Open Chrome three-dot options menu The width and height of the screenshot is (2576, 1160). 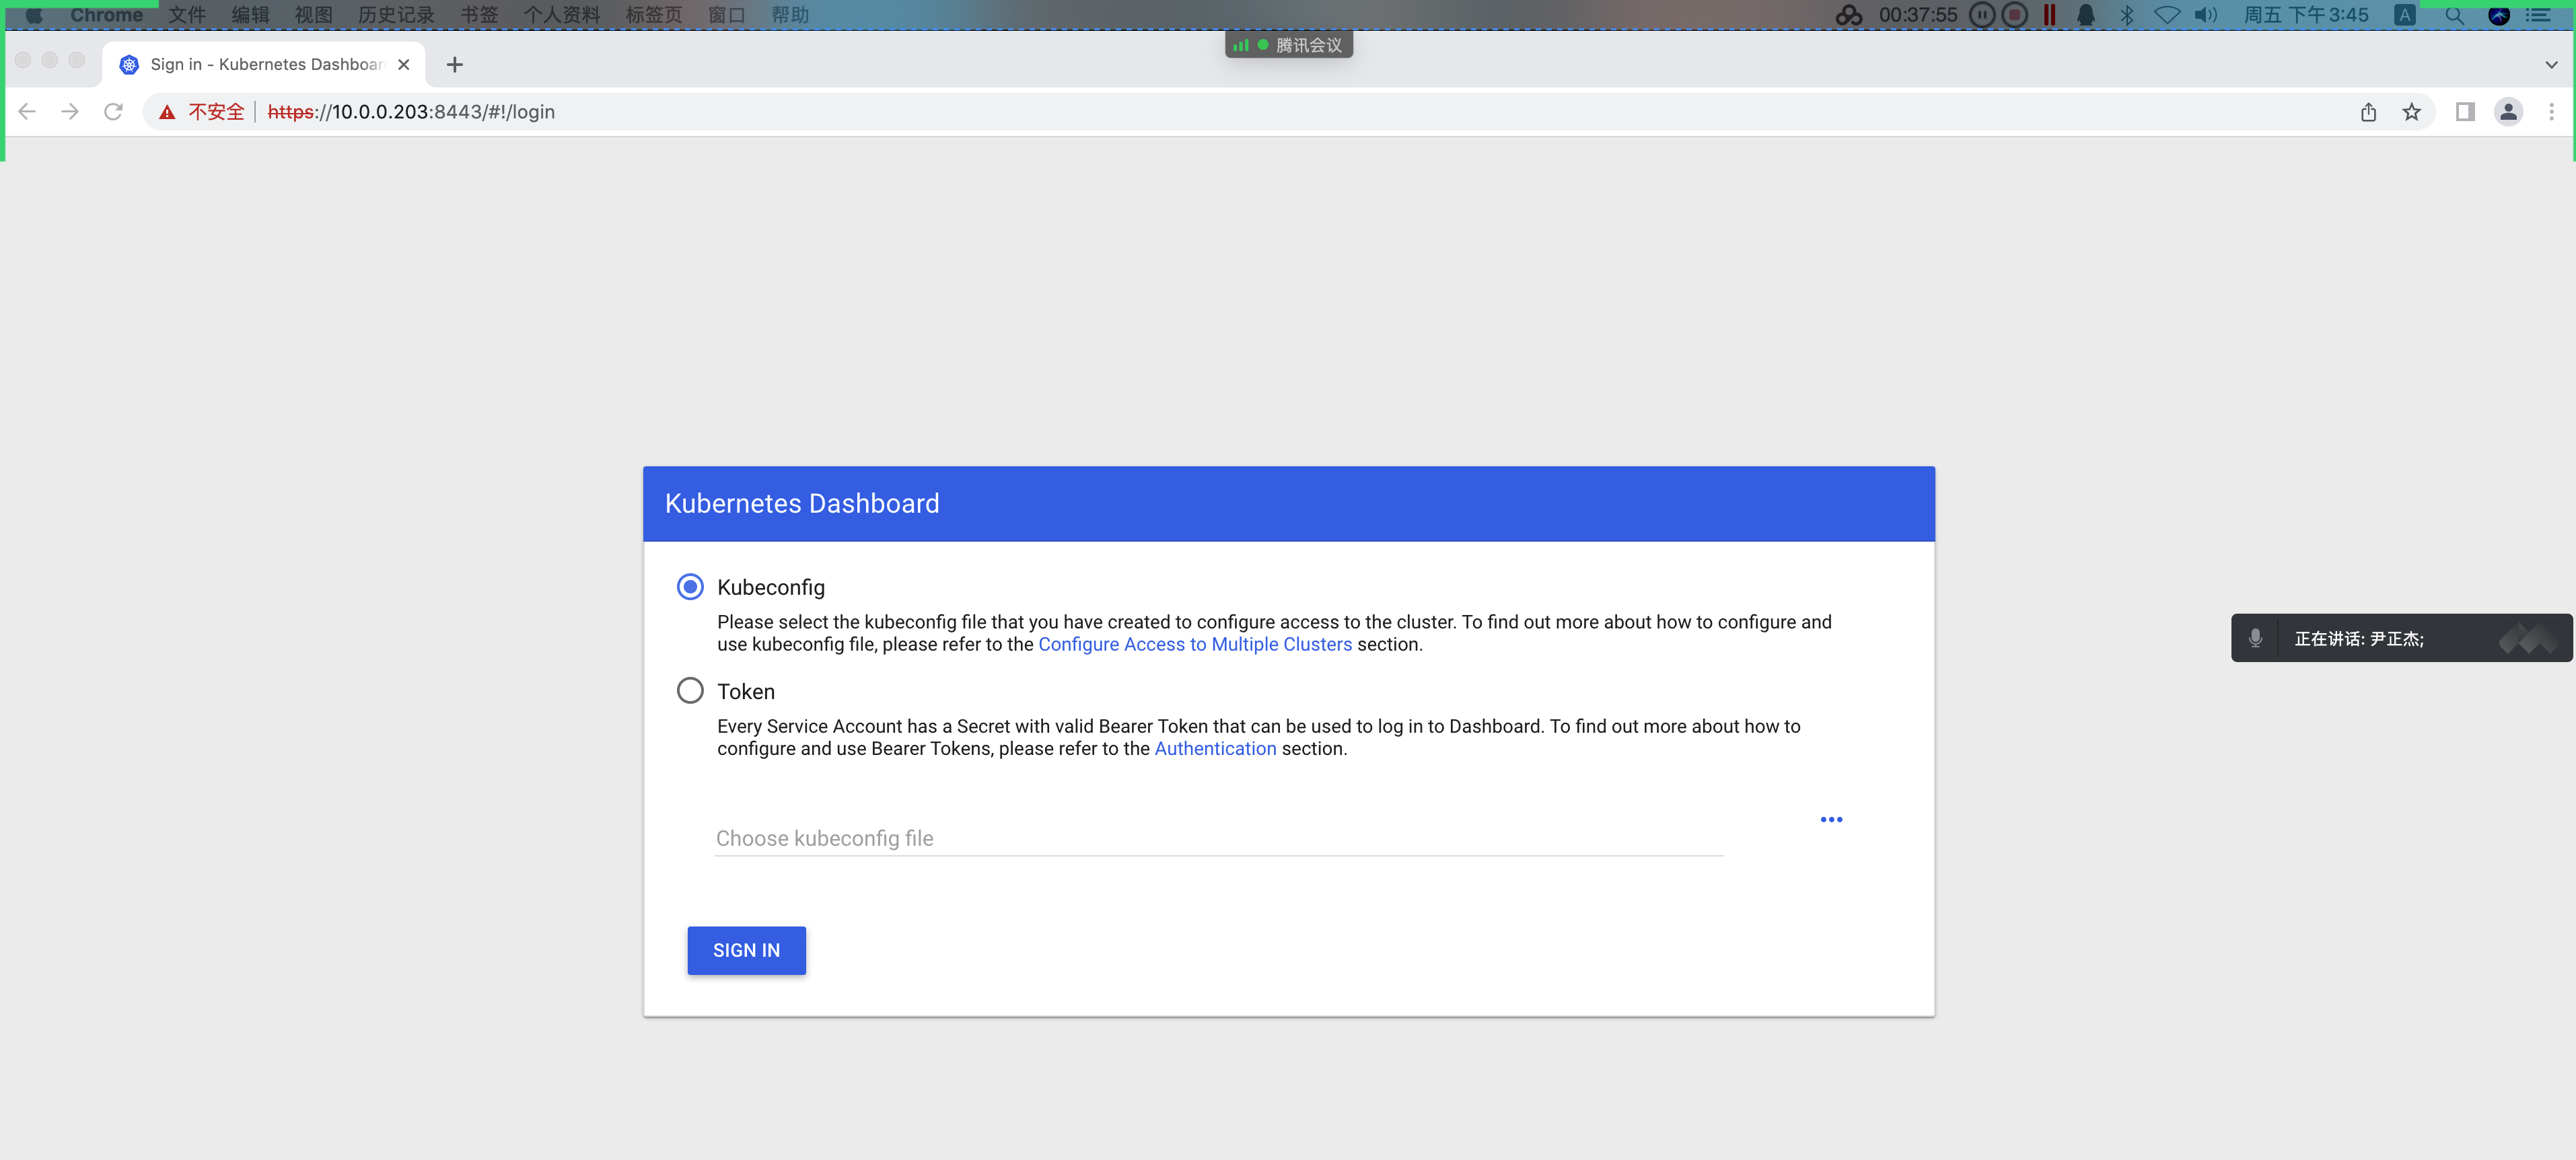(x=2551, y=112)
